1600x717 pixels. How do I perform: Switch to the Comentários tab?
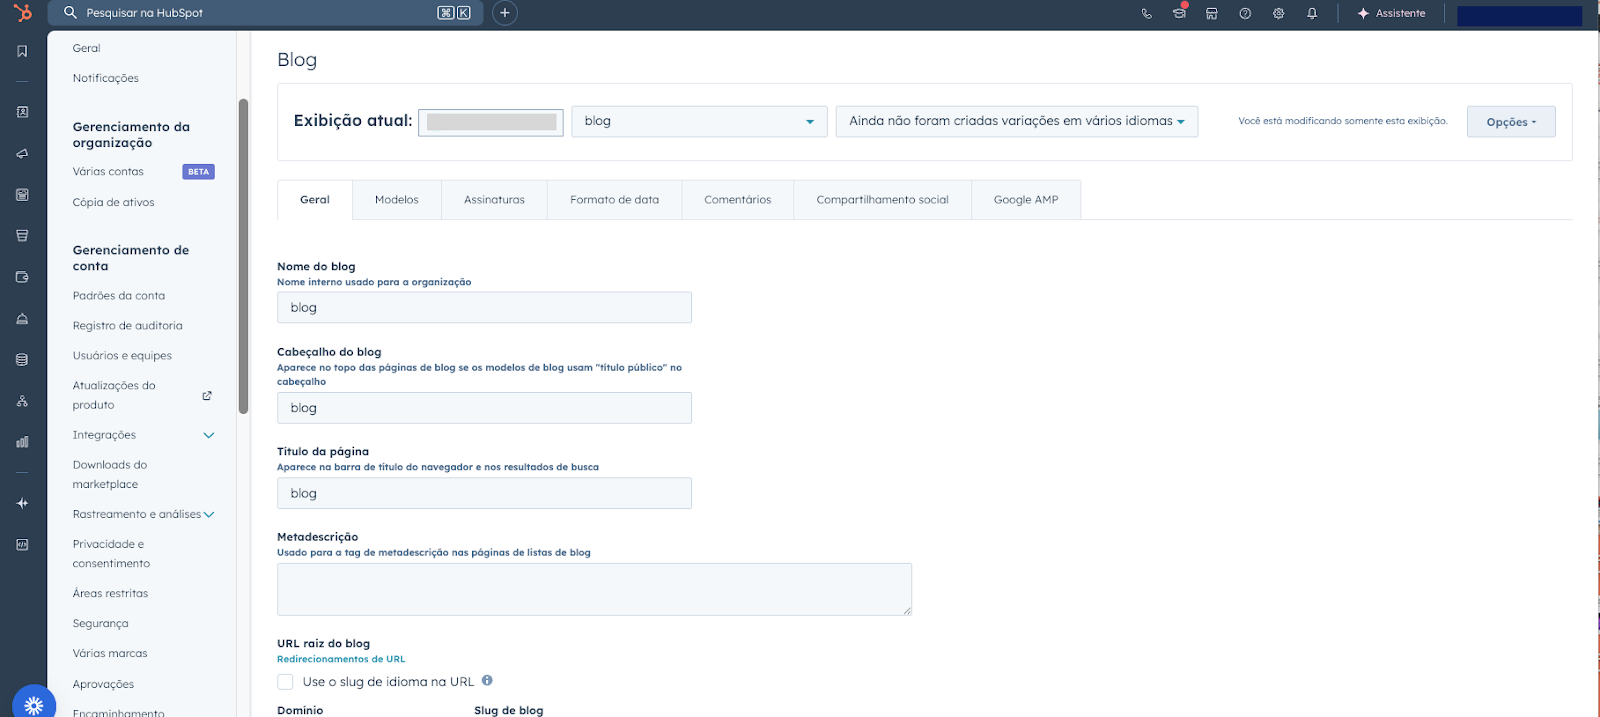click(737, 200)
